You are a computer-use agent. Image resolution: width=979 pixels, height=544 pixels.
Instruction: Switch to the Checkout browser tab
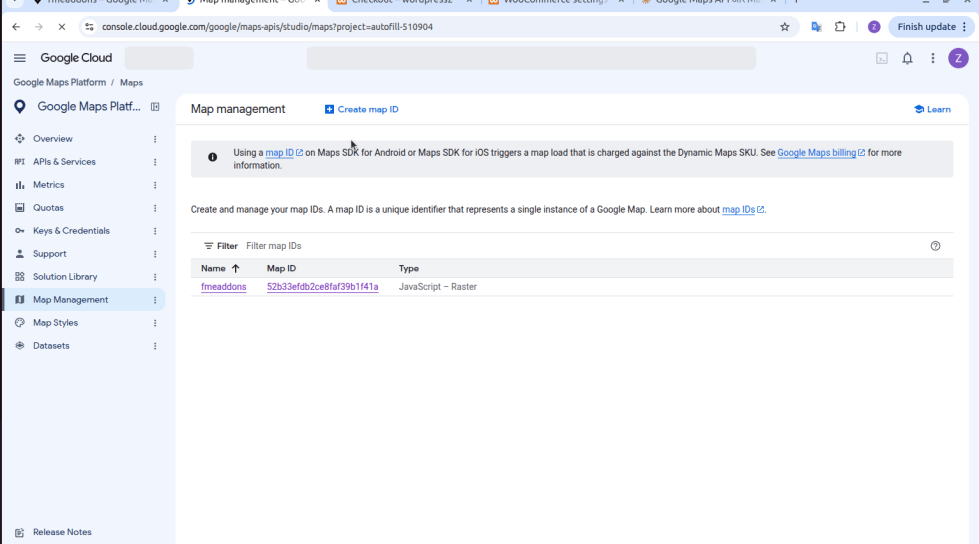pos(403,3)
